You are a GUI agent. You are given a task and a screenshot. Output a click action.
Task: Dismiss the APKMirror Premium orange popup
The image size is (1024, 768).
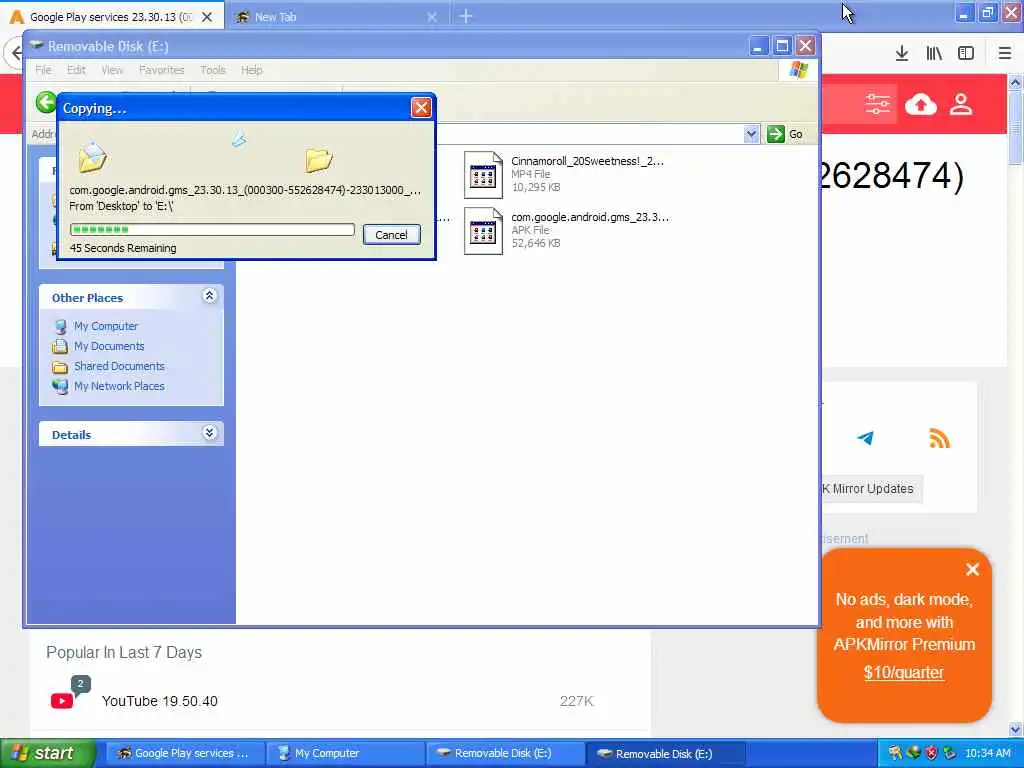click(x=972, y=569)
